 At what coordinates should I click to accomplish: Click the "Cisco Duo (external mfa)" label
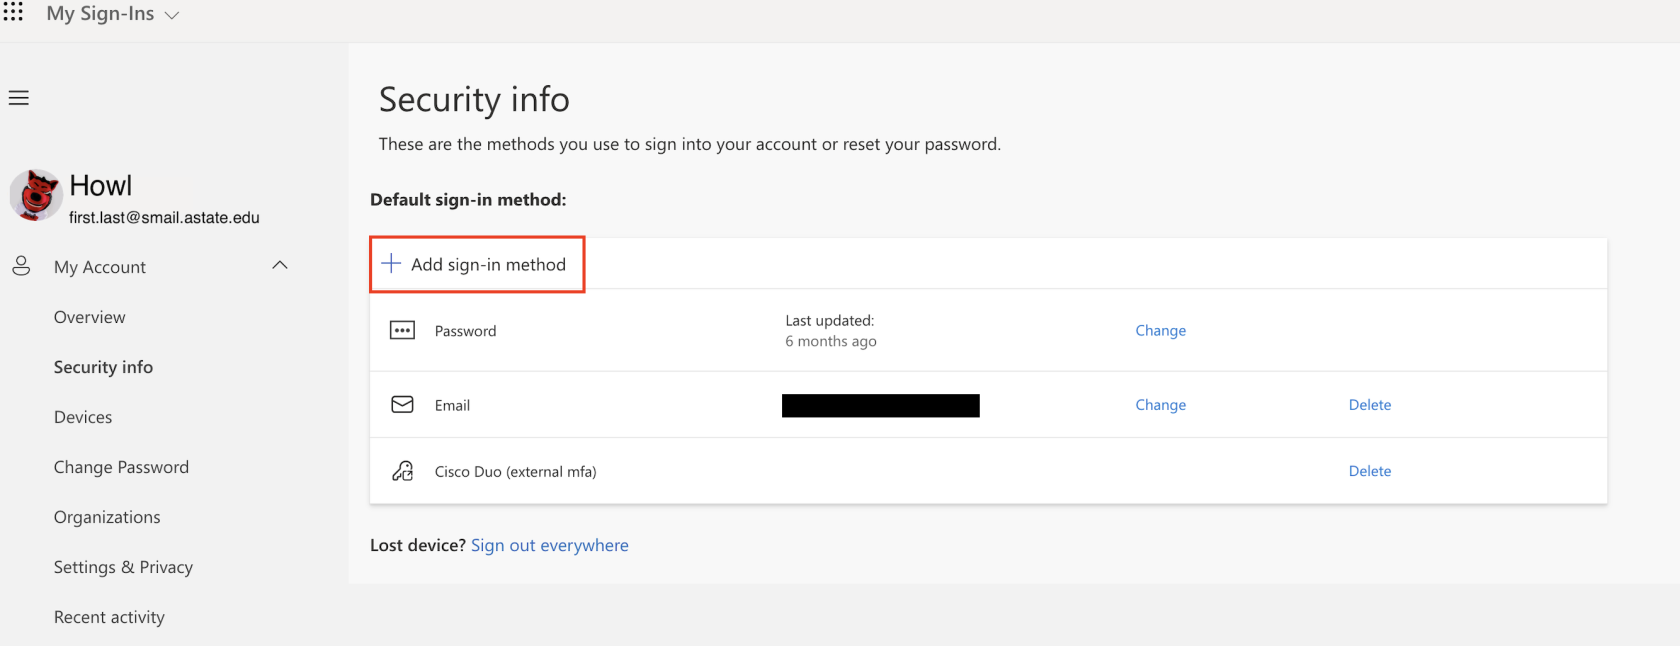coord(515,471)
